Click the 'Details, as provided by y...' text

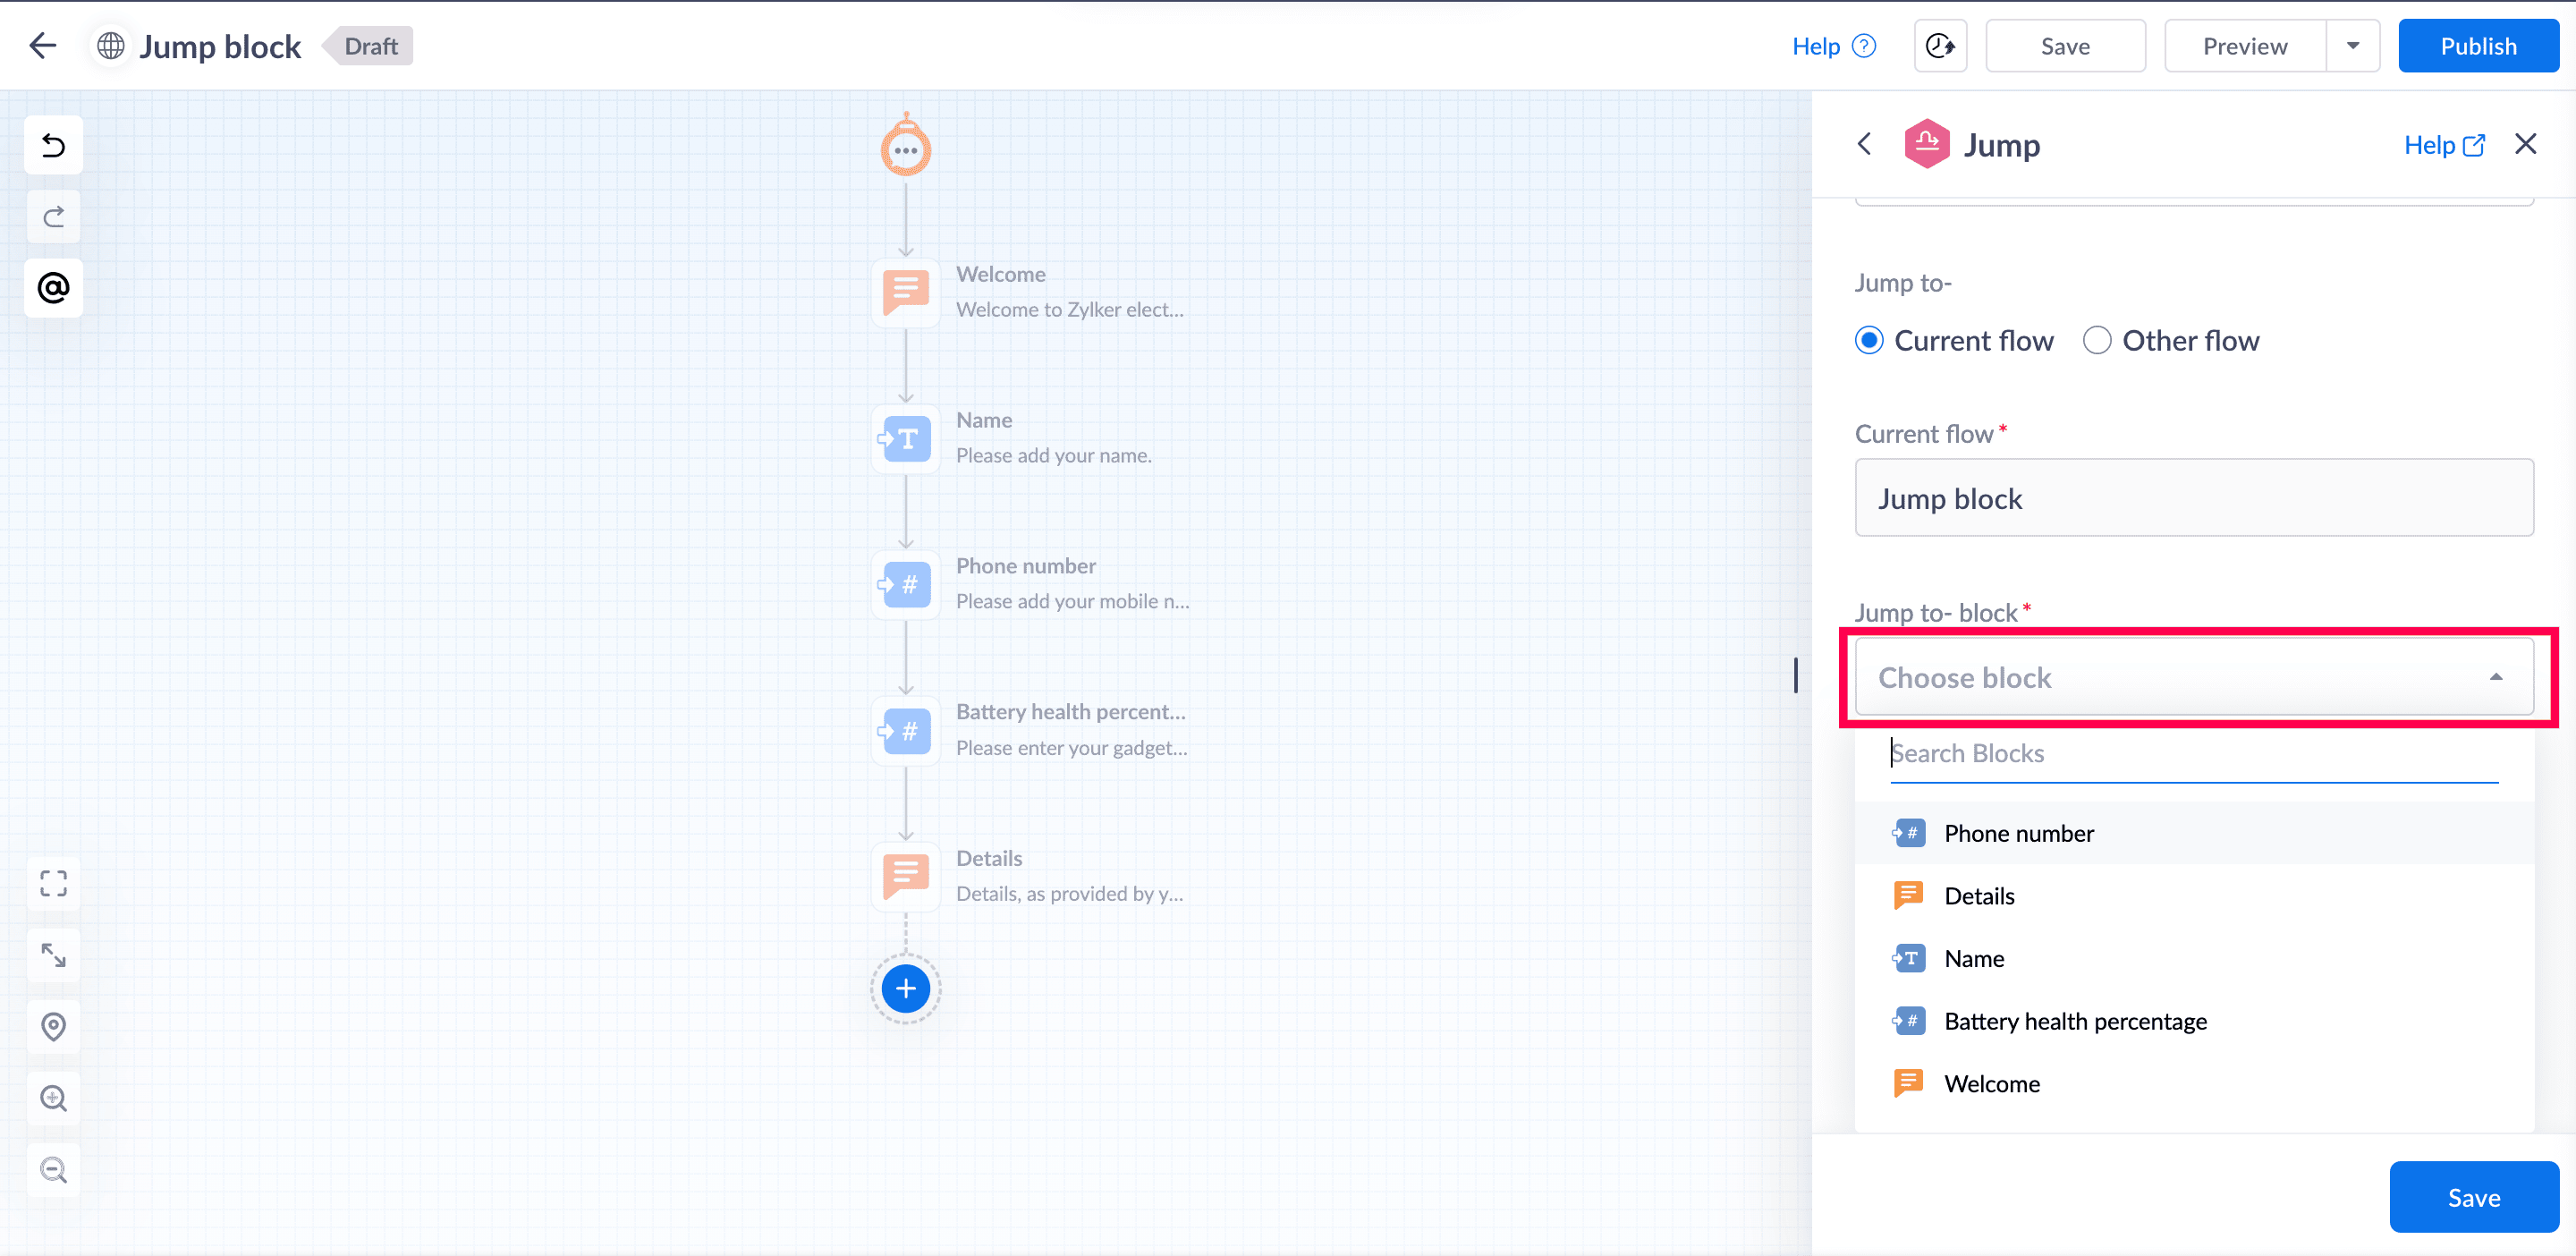1069,894
